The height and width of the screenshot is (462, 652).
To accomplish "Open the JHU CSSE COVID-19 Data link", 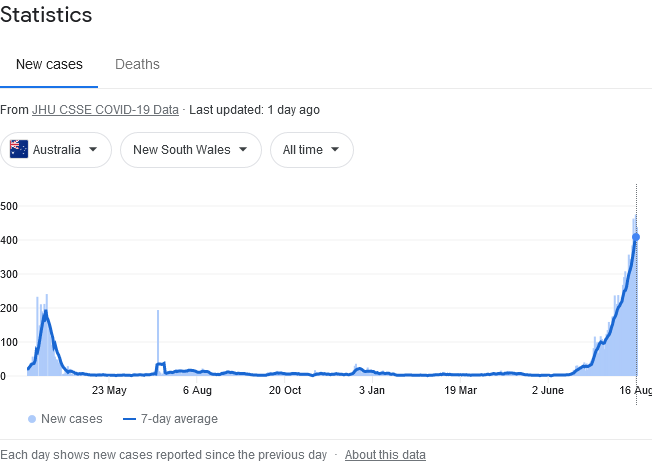I will (x=105, y=110).
